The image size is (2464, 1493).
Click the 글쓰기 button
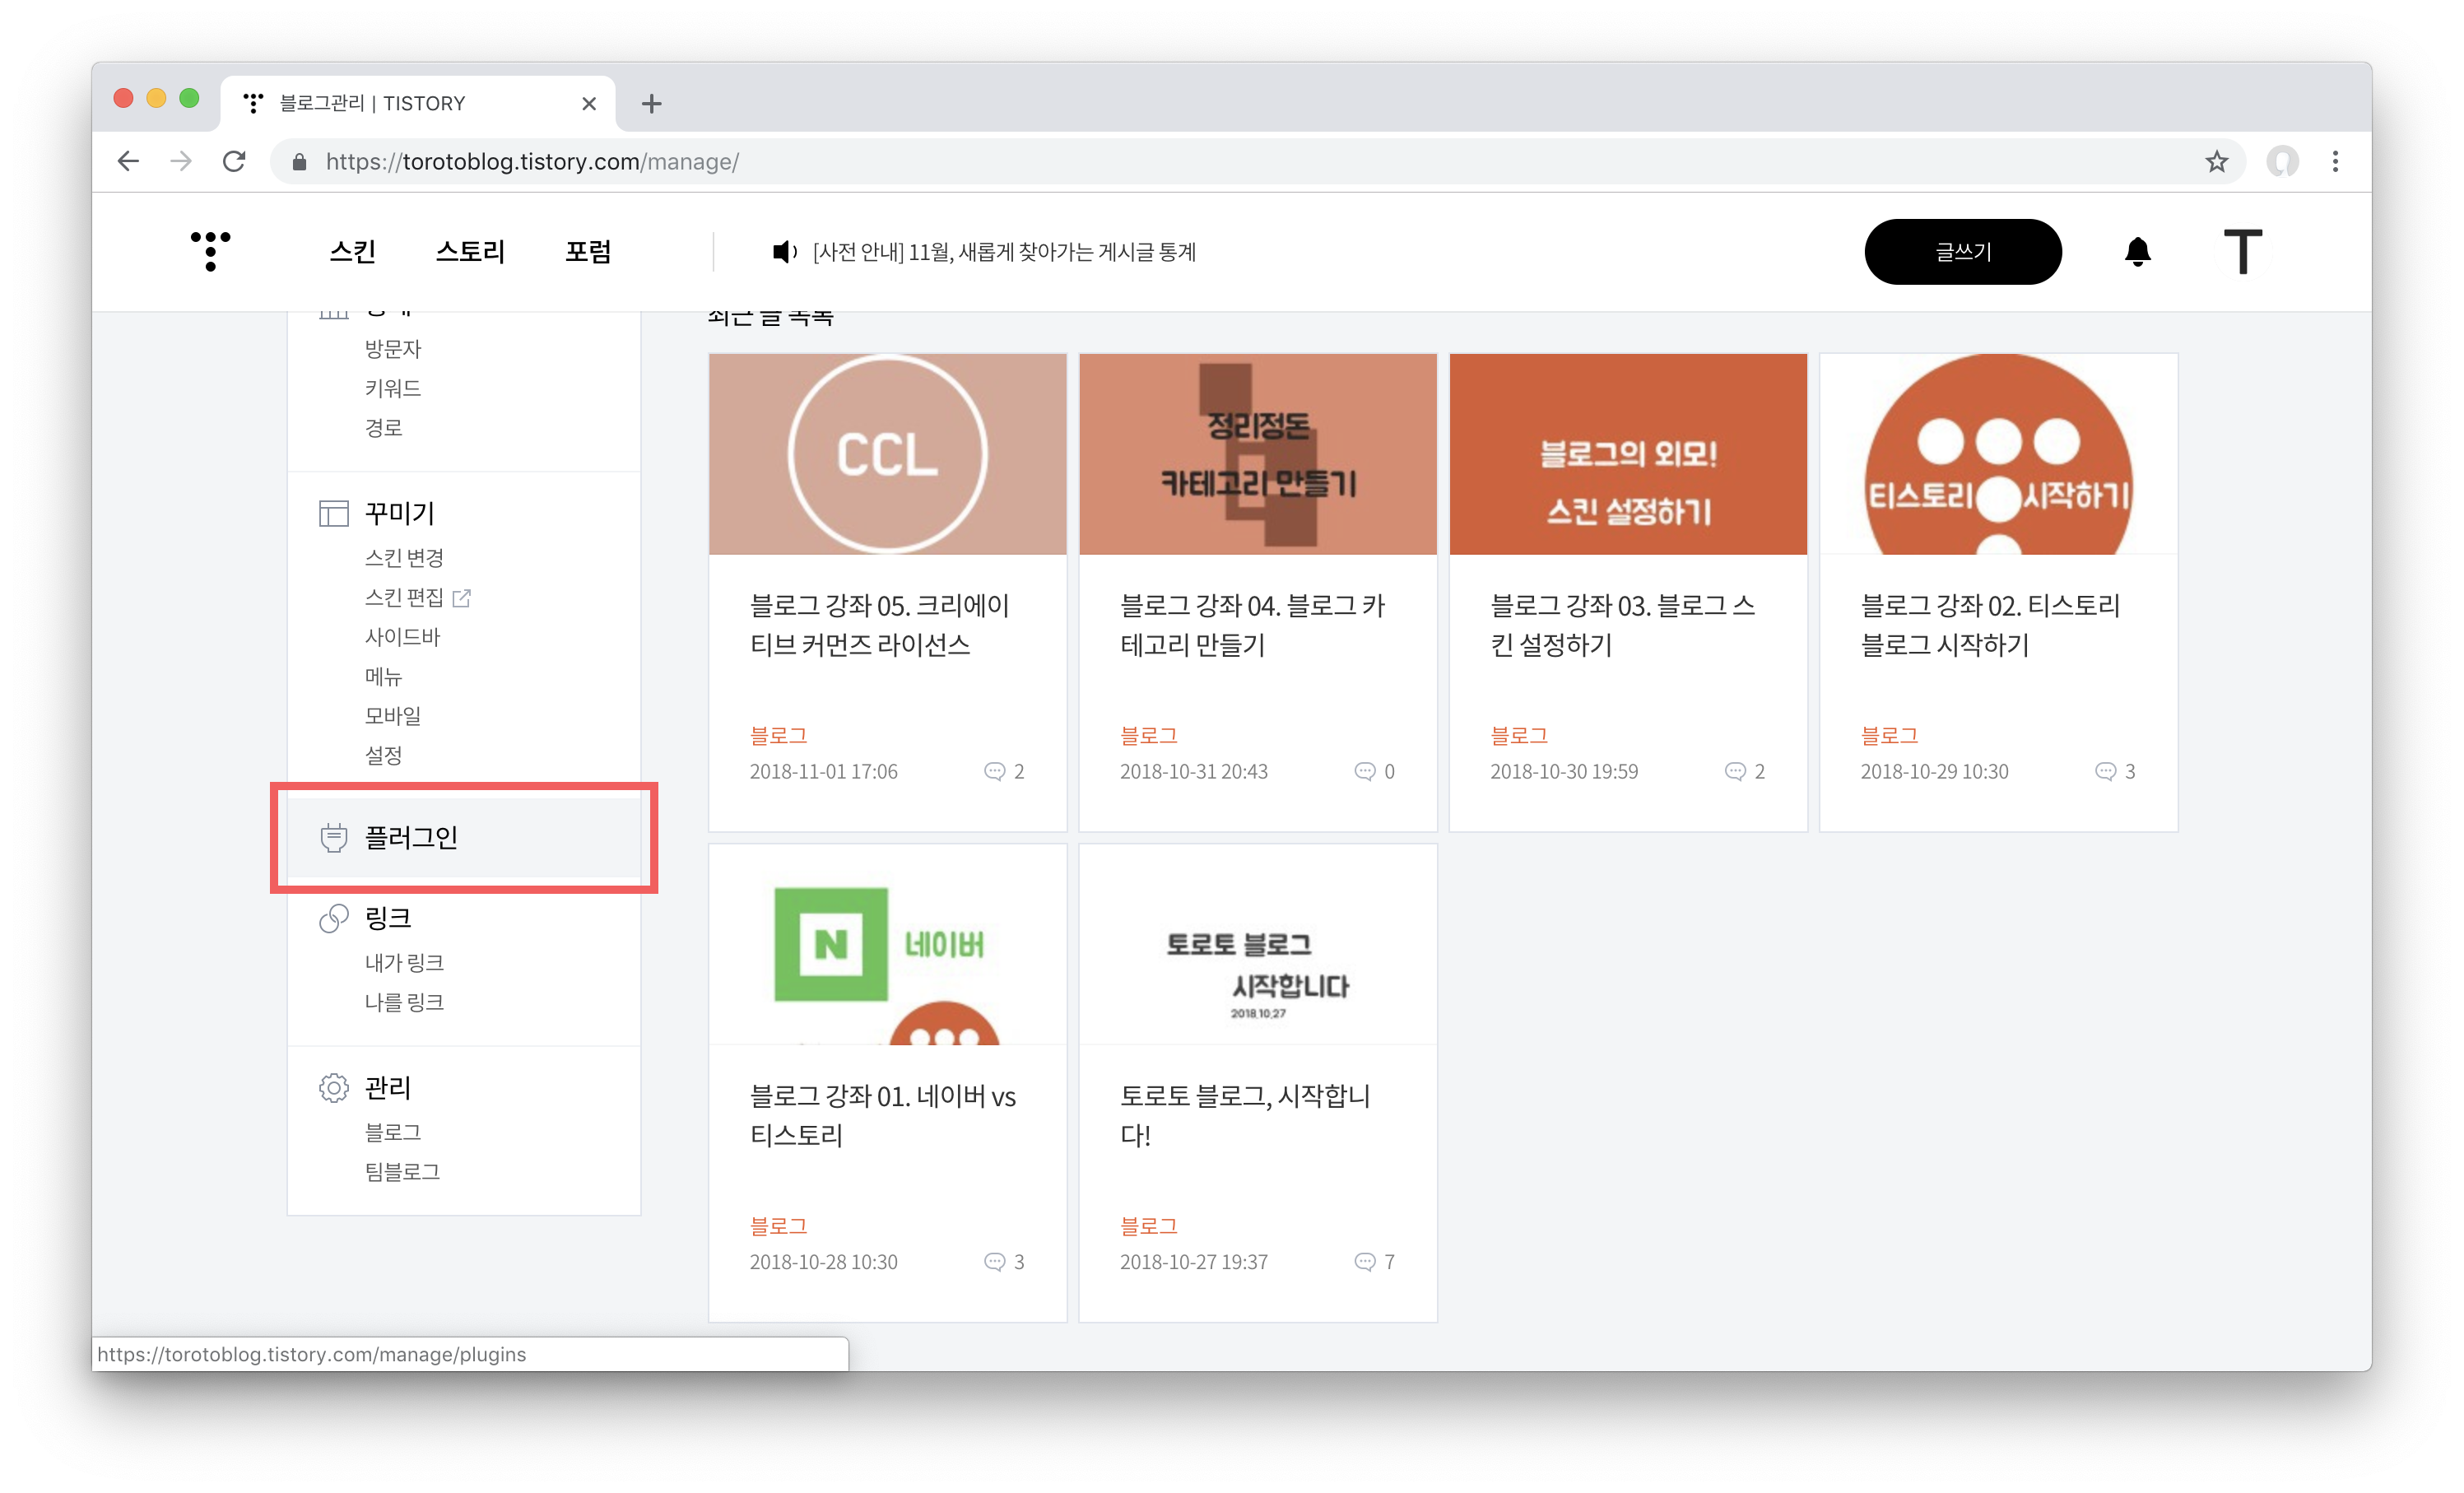(x=1962, y=252)
